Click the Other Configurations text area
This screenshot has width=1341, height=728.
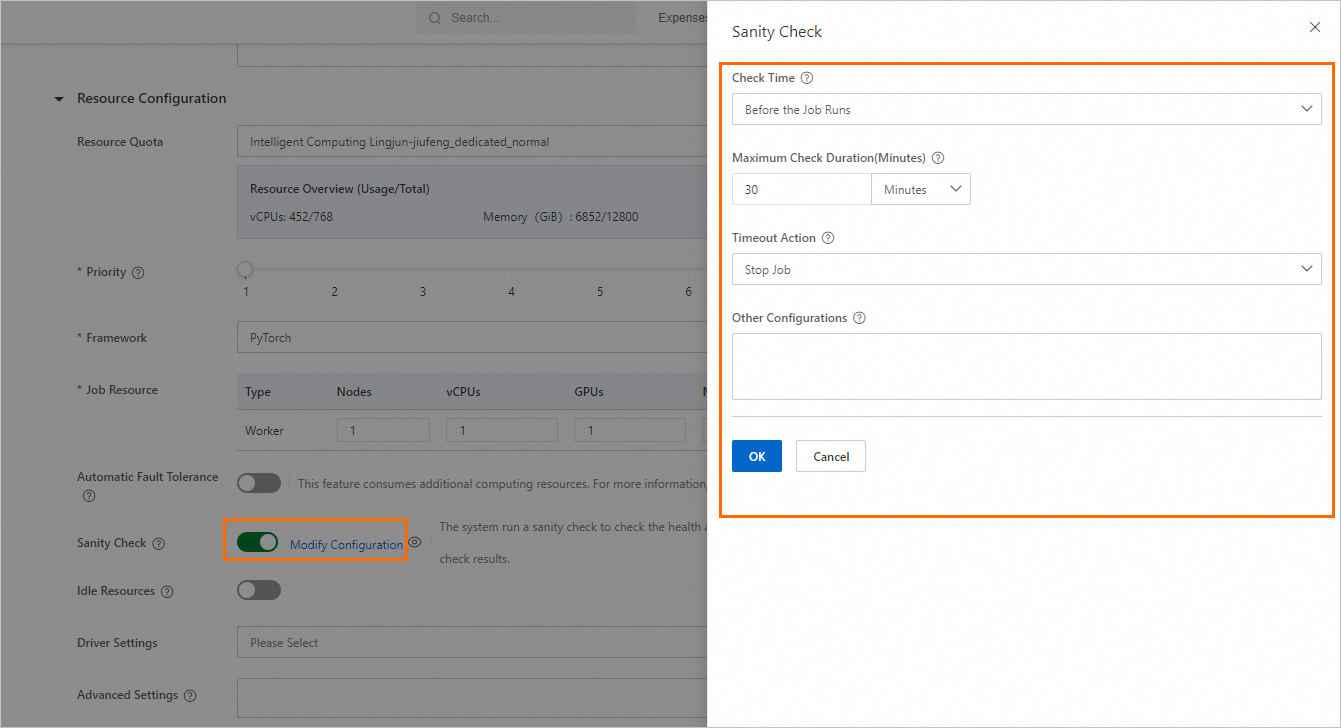coord(1026,366)
